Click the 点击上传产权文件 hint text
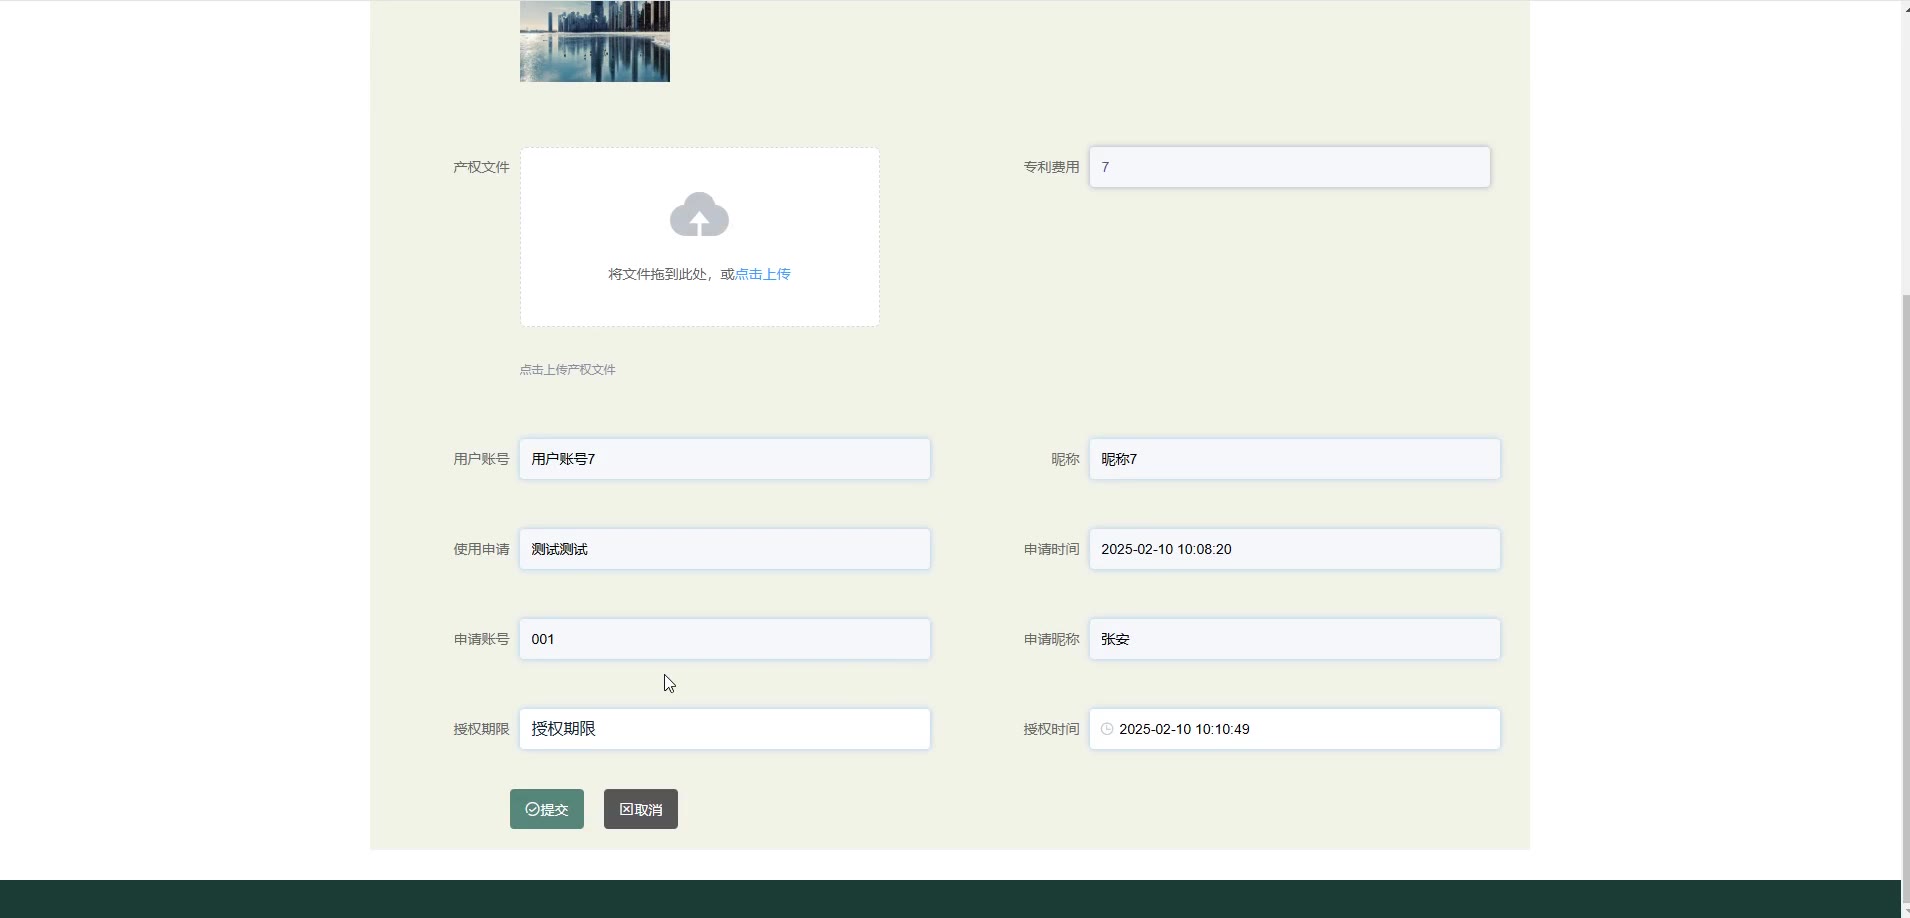 coord(567,369)
